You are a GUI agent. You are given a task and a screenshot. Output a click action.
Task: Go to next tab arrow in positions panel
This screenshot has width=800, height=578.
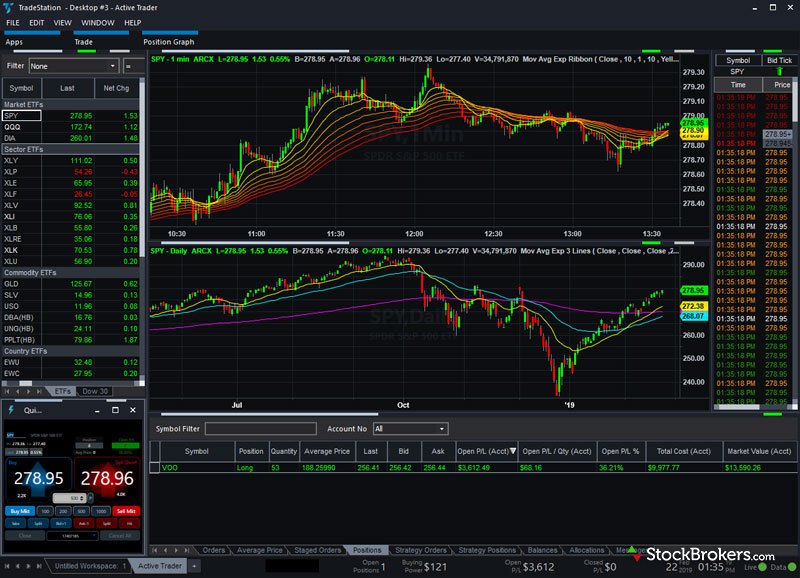(176, 550)
